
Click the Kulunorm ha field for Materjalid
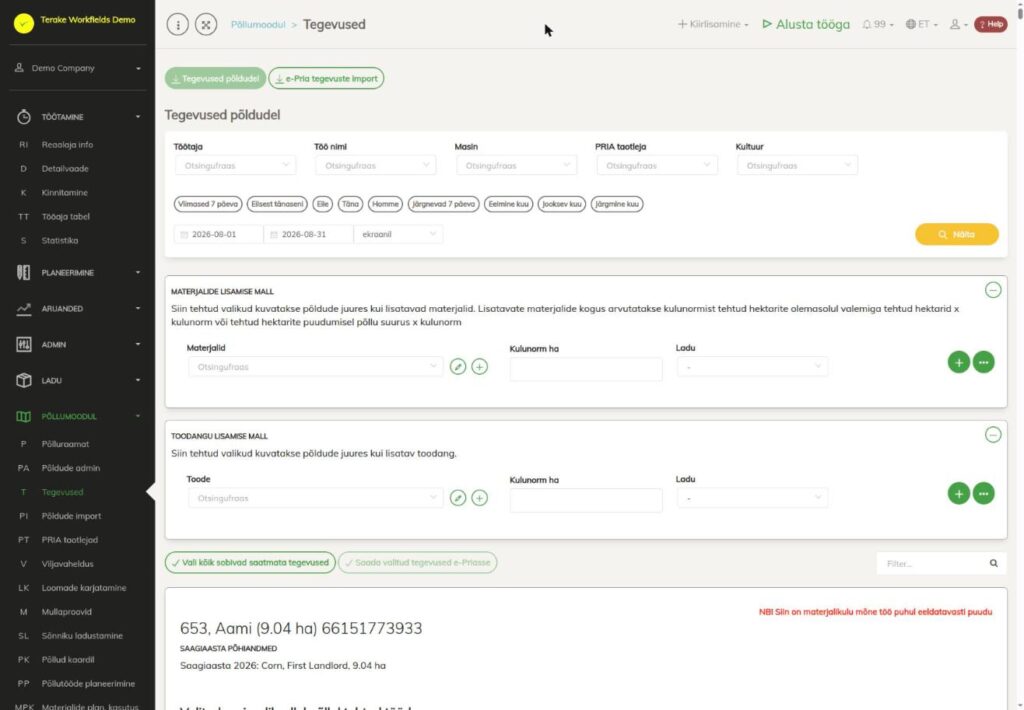[586, 369]
